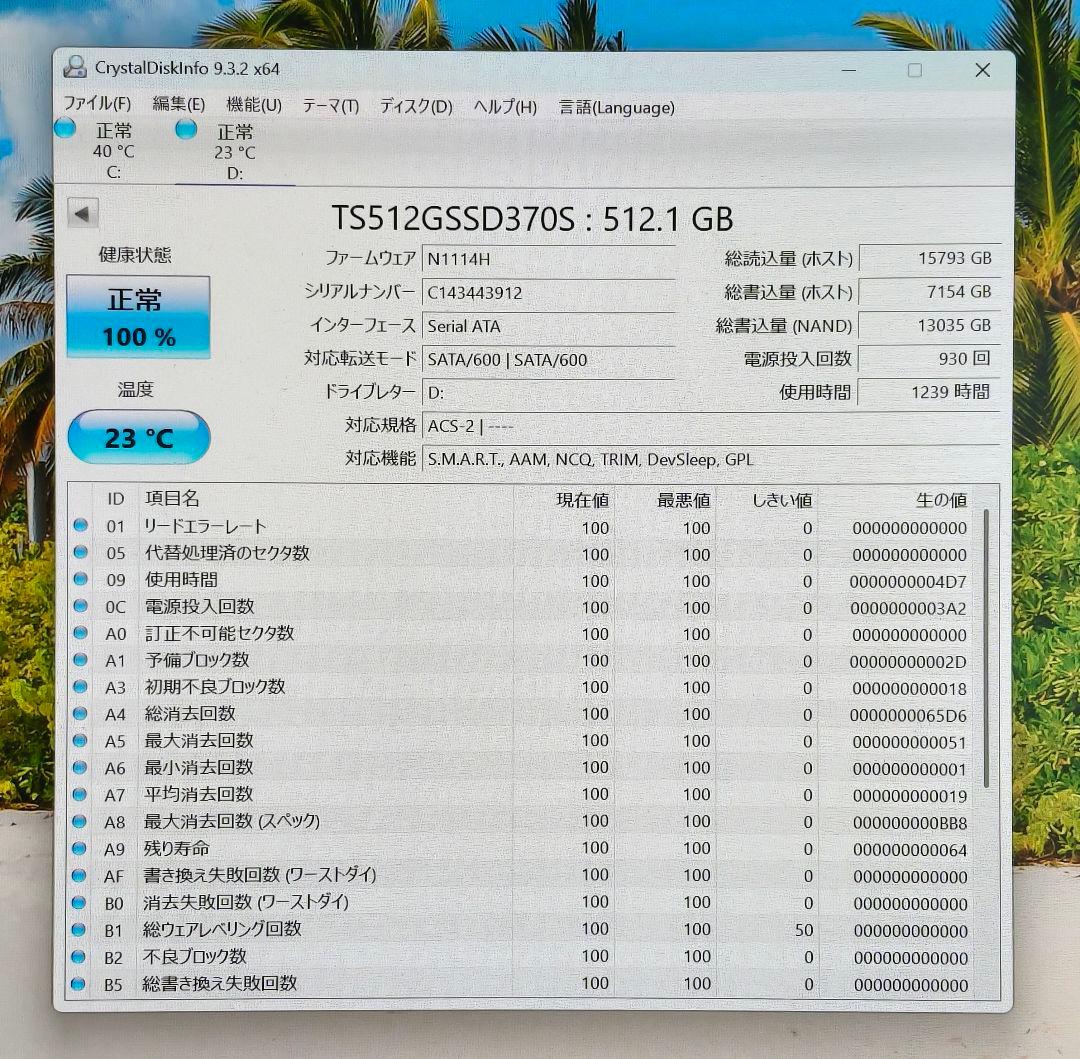This screenshot has height=1059, width=1080.
Task: Click the total host reads value 15793 GB
Action: coord(930,258)
